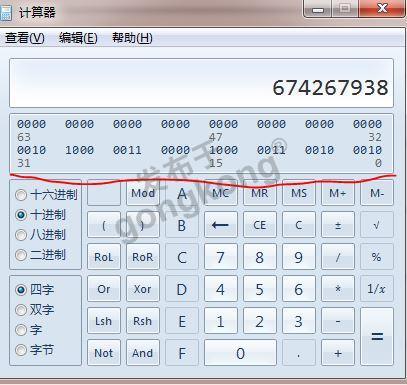407x385 pixels.
Task: Click the And bitwise button
Action: pyautogui.click(x=143, y=353)
